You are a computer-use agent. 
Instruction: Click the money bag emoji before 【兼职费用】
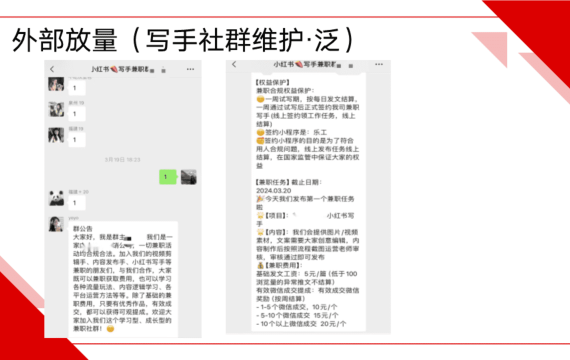click(x=260, y=265)
